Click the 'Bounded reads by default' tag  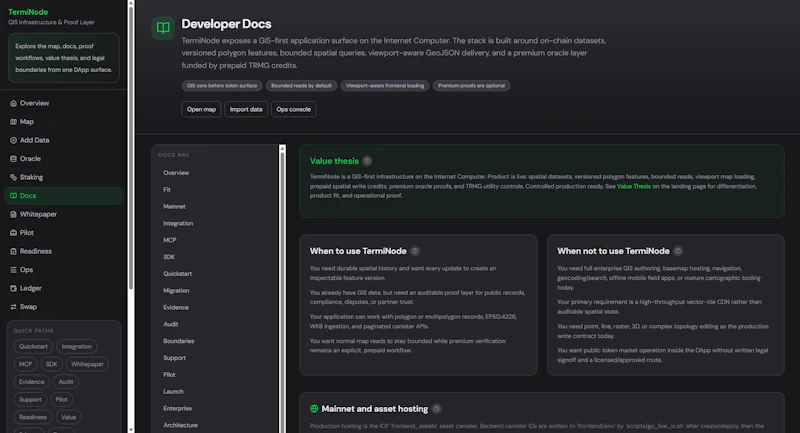[x=301, y=86]
